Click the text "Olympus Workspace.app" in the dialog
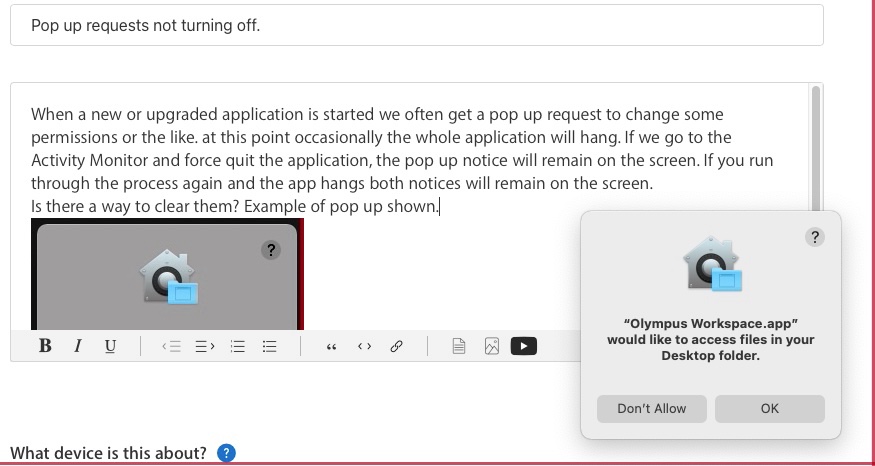 coord(710,324)
